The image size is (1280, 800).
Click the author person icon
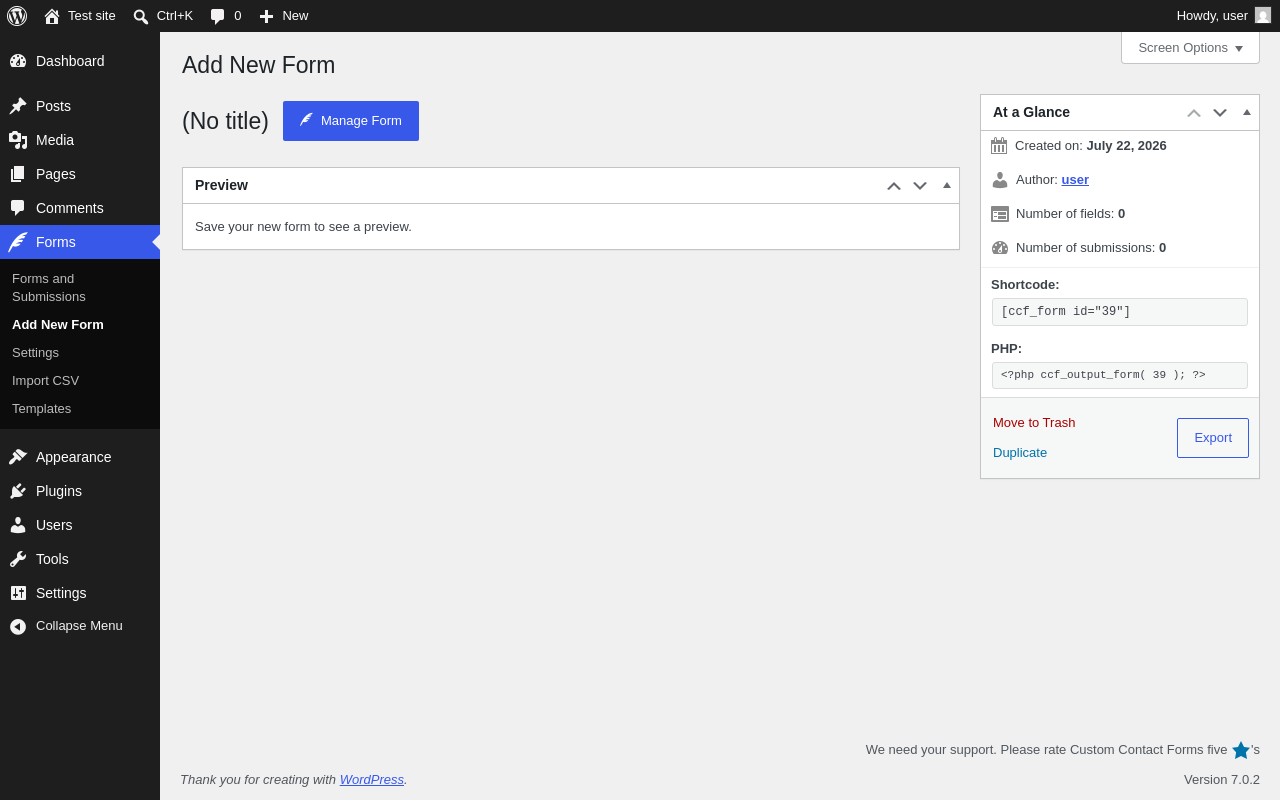pyautogui.click(x=1000, y=180)
